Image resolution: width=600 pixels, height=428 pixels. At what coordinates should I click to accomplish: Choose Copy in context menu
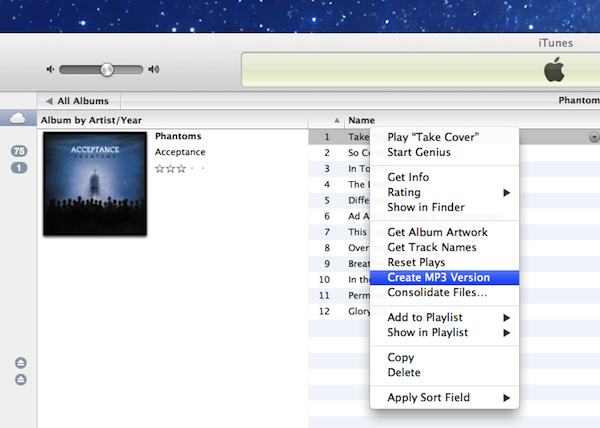tap(444, 357)
